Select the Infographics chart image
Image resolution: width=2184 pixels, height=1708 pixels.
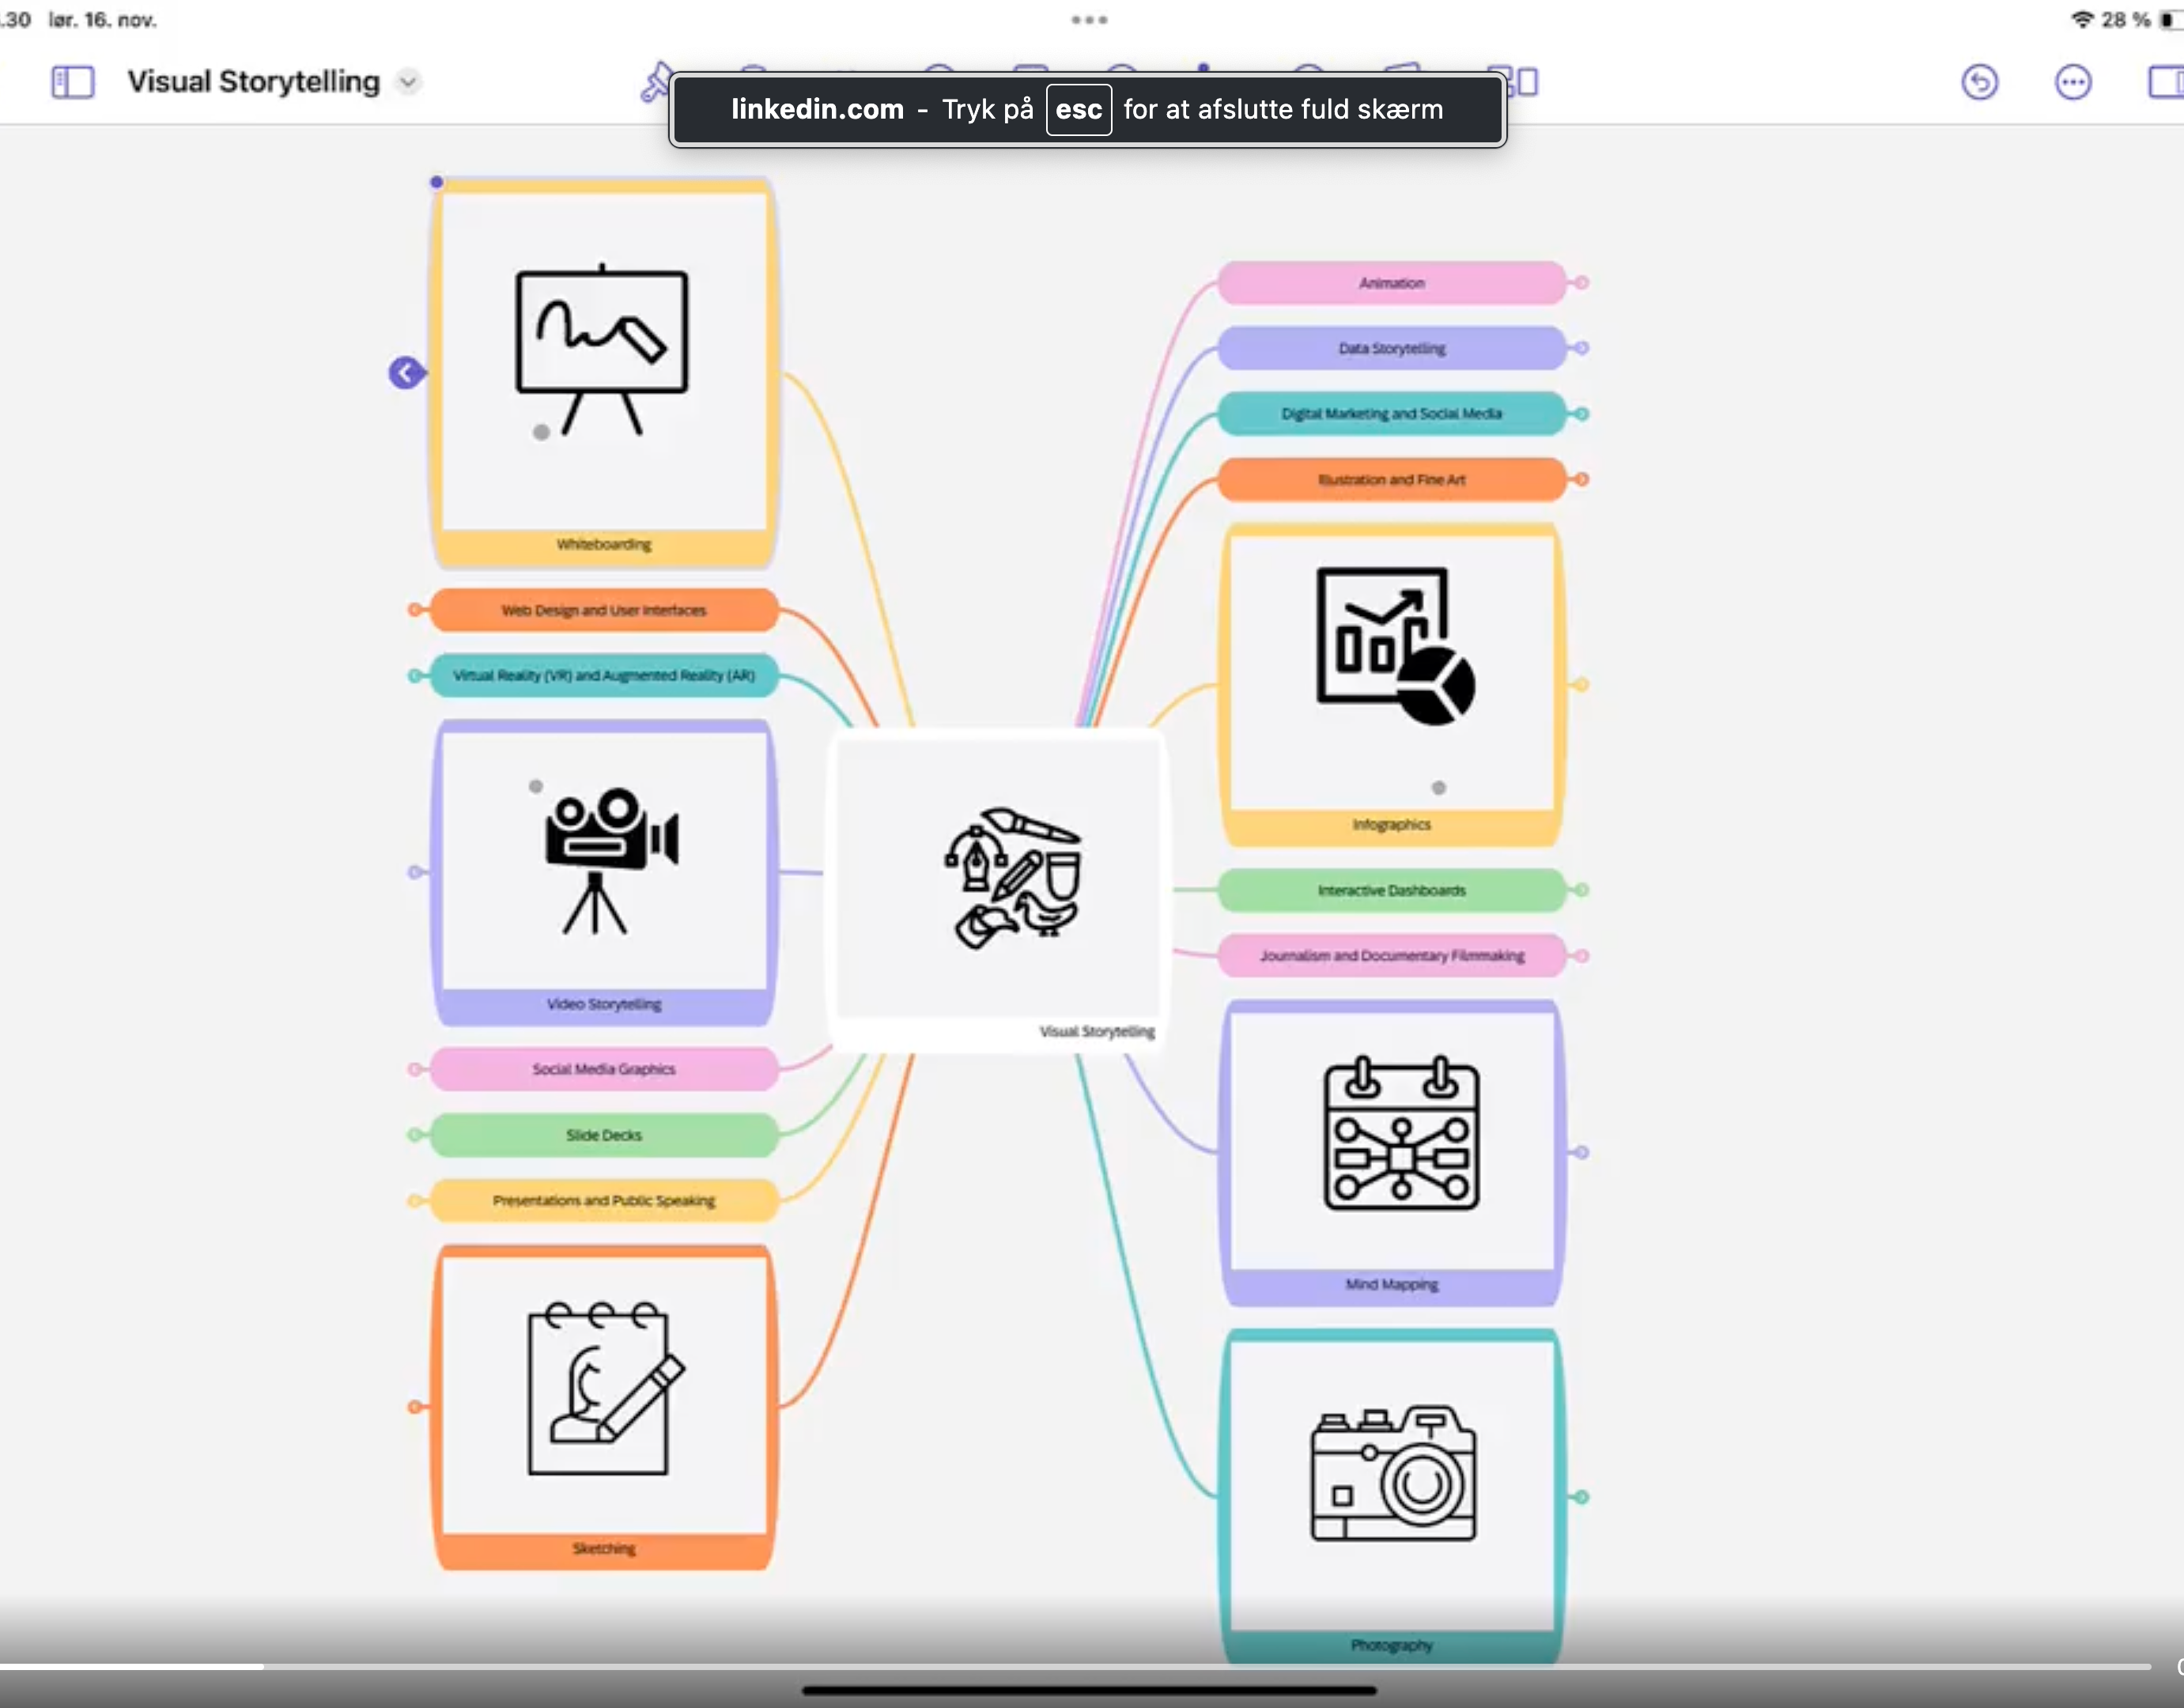coord(1395,646)
